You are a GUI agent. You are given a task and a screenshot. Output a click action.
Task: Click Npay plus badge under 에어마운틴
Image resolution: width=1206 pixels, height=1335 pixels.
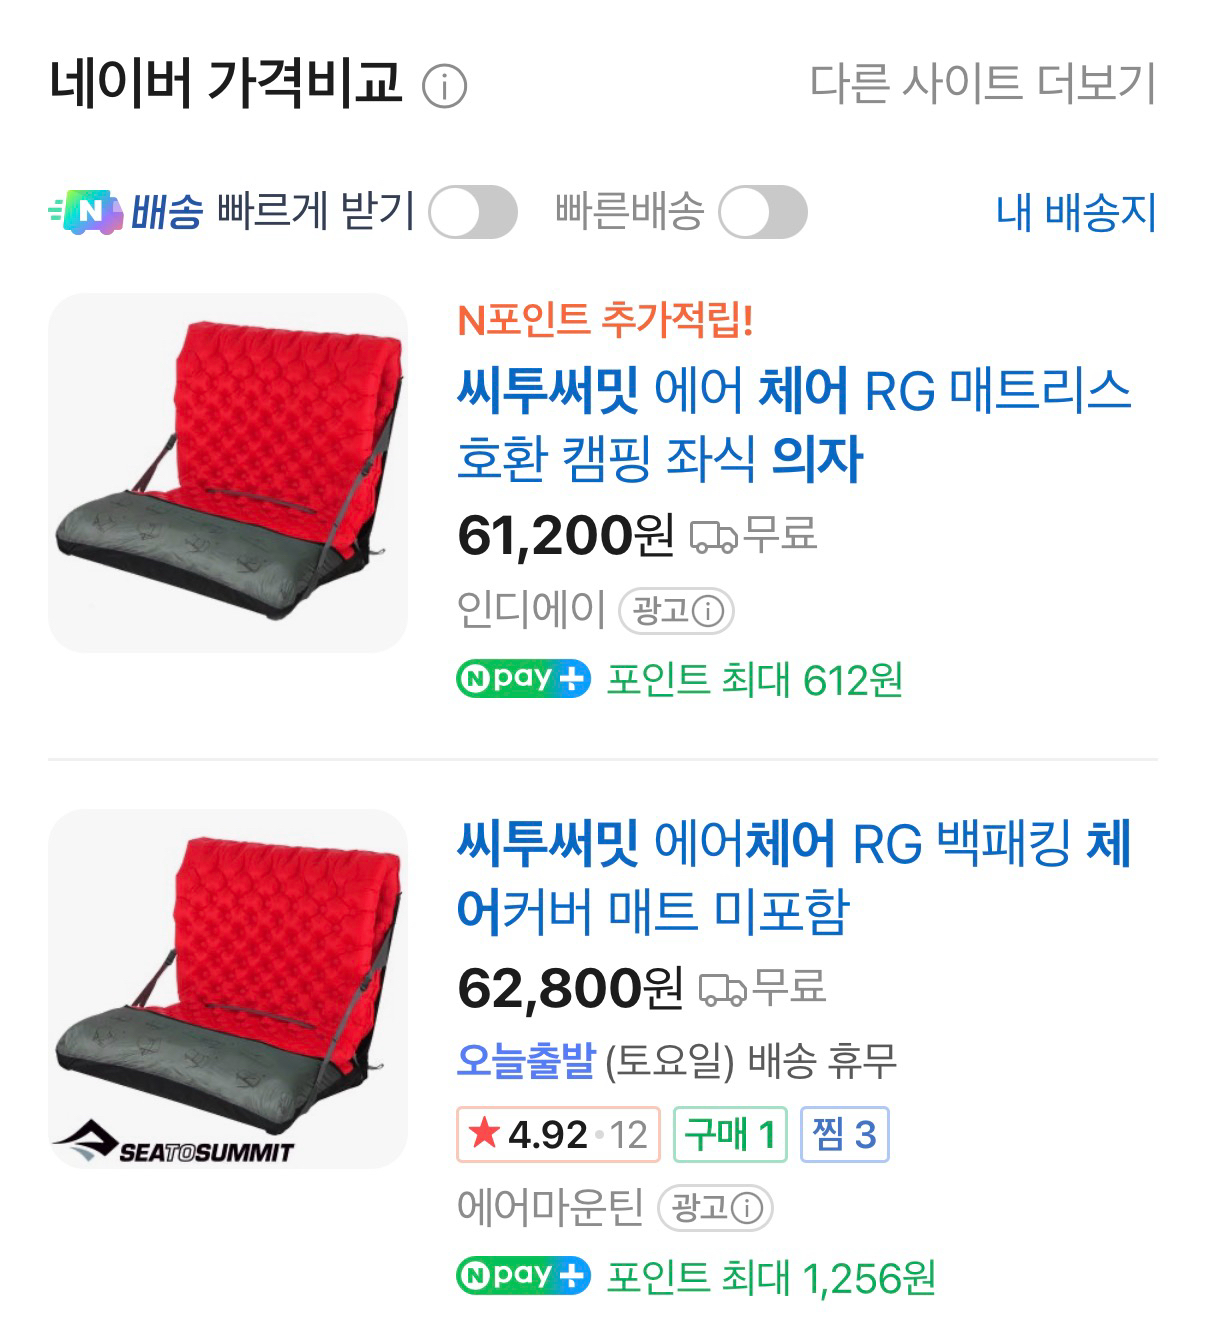523,1276
